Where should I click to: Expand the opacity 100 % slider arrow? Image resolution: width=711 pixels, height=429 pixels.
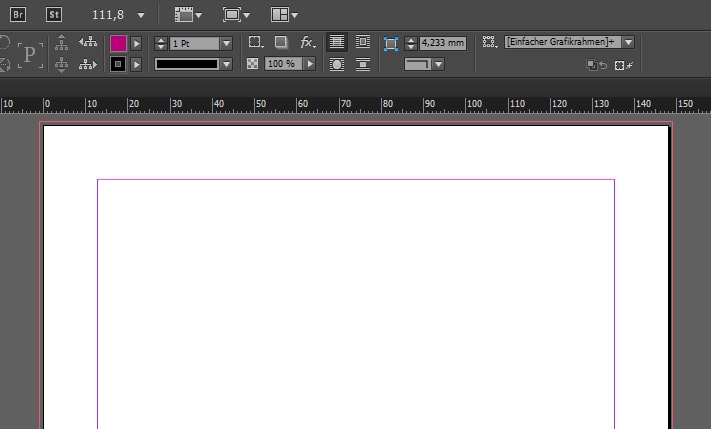tap(310, 64)
